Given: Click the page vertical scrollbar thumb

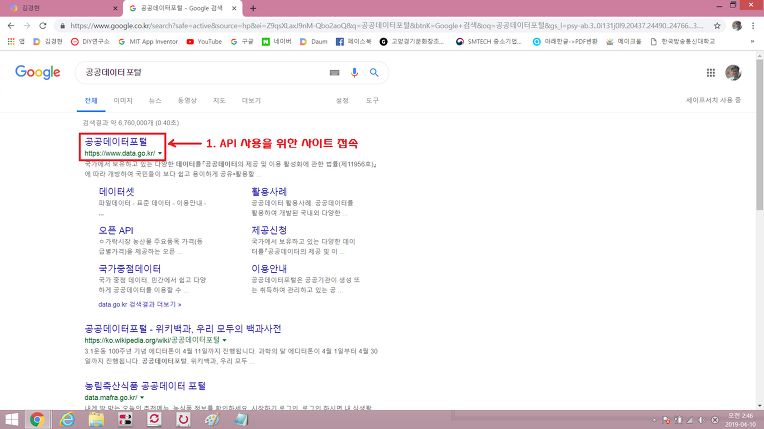Looking at the screenshot, I should pos(760,136).
